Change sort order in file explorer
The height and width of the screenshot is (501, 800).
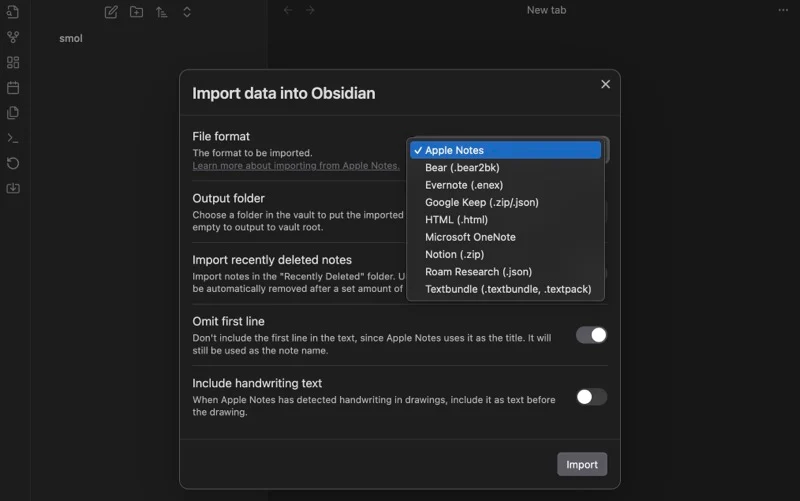[x=161, y=12]
